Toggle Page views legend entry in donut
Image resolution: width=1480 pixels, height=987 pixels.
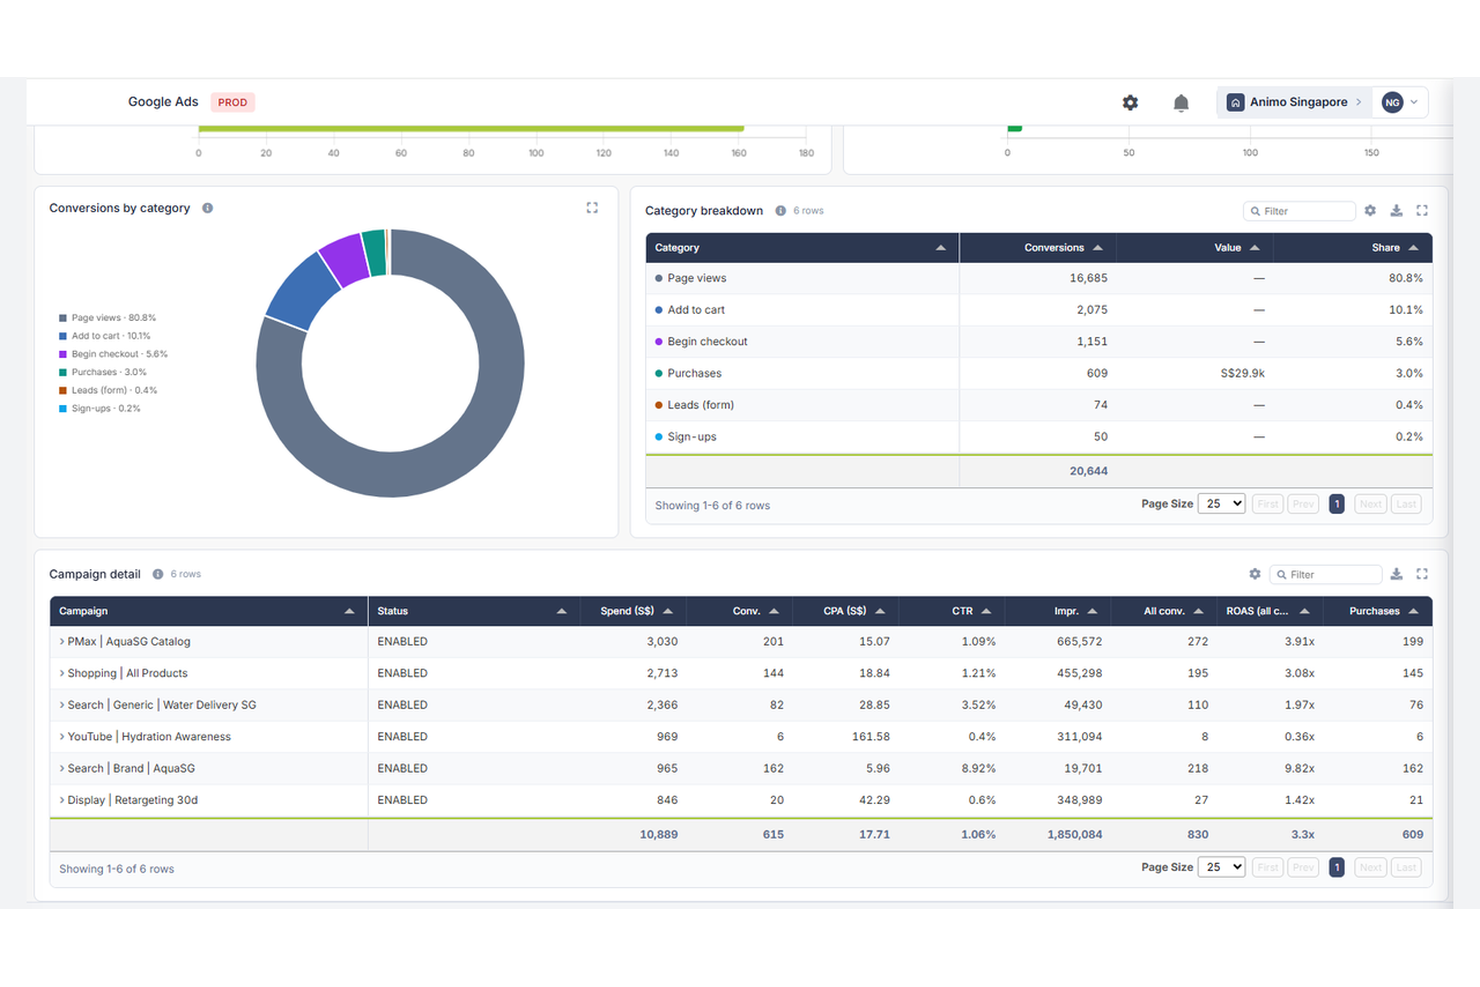click(x=108, y=318)
